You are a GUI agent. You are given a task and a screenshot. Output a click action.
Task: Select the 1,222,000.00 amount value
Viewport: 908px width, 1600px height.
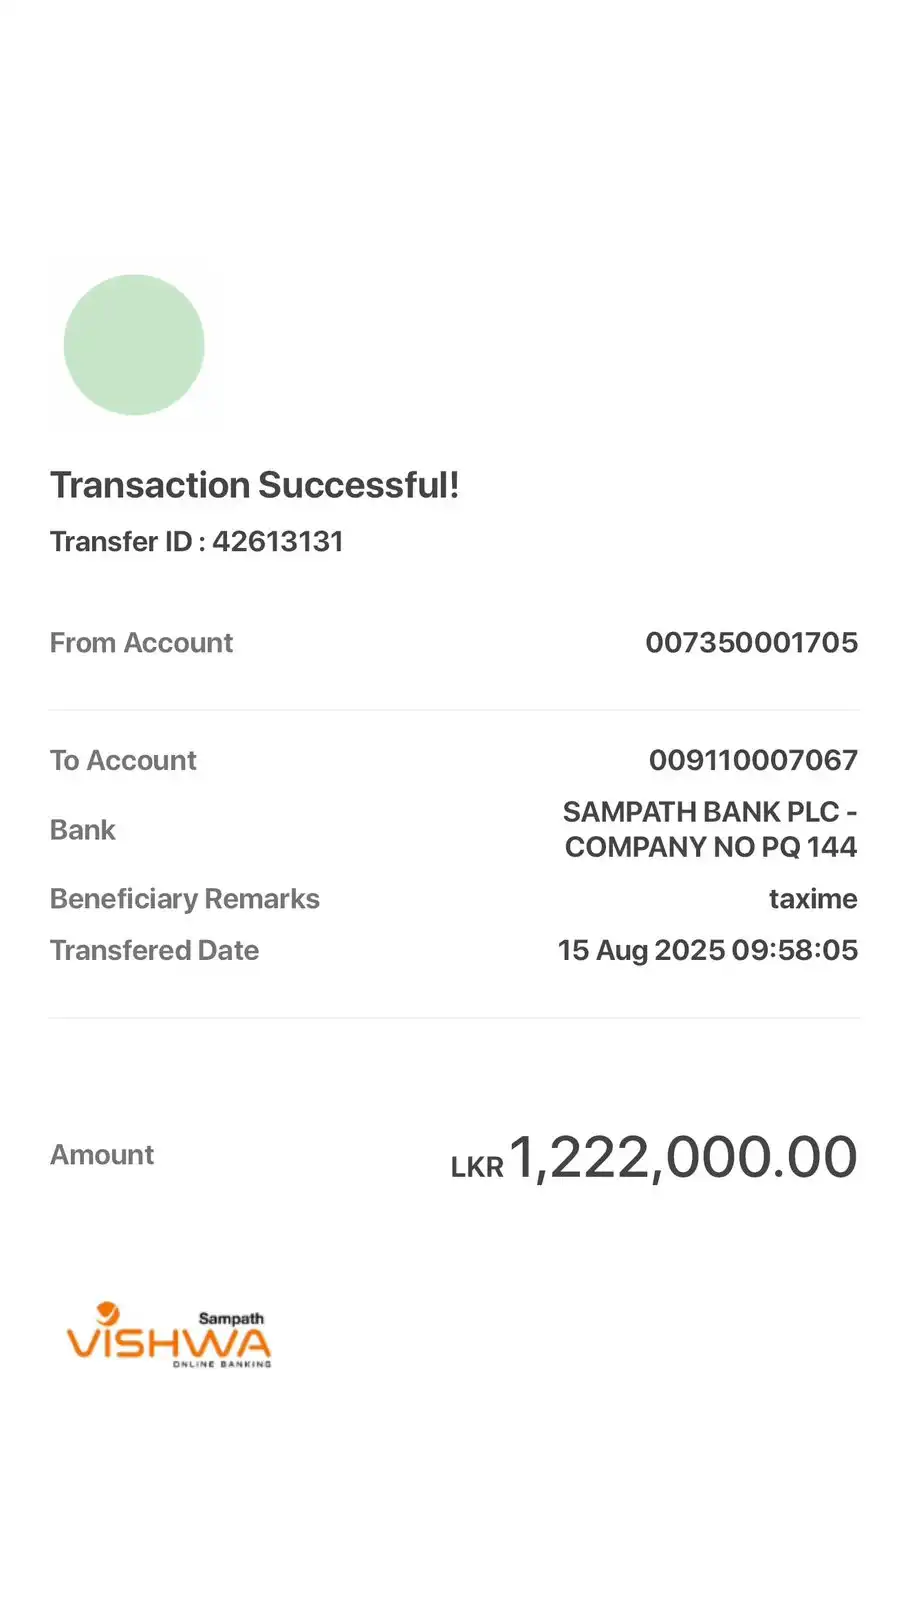pos(683,1157)
